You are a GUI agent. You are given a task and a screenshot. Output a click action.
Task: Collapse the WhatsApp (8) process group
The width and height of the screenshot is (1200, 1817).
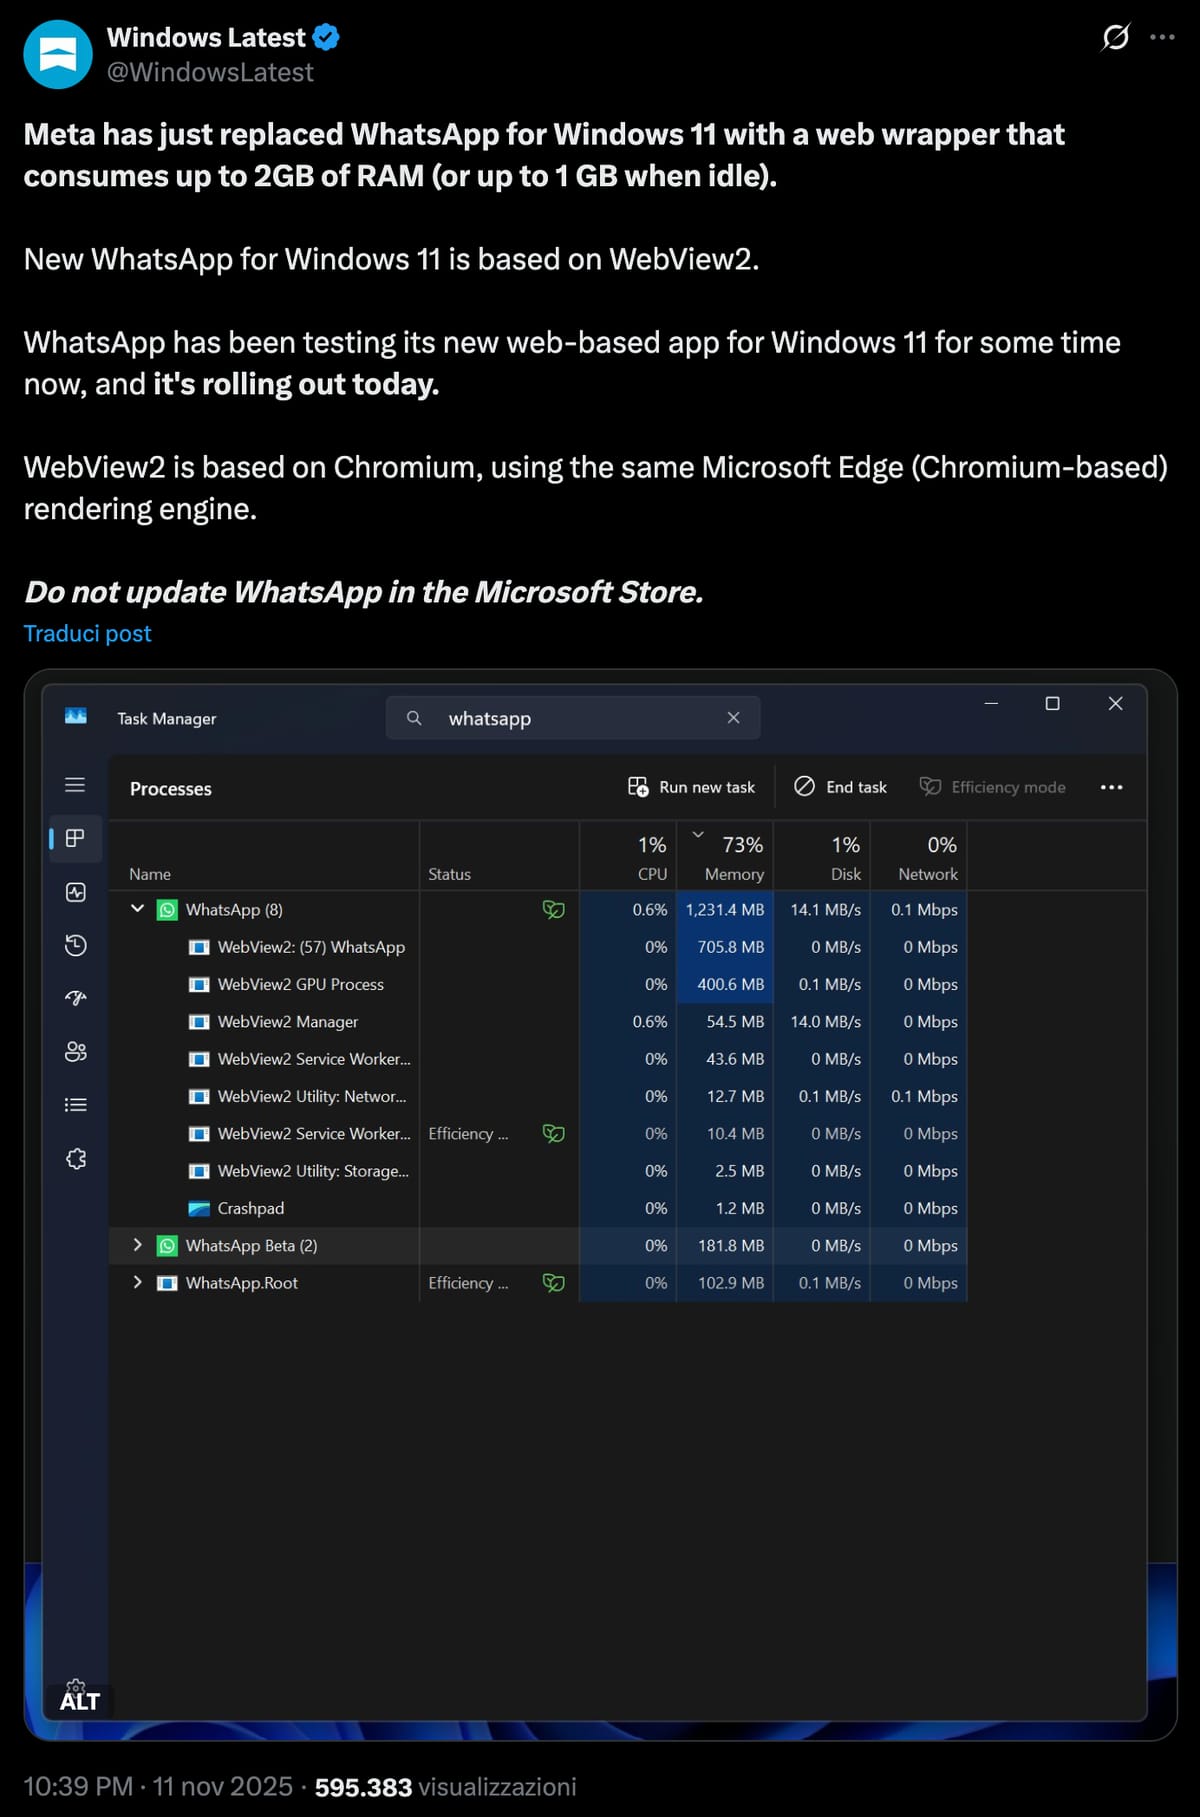[x=138, y=909]
